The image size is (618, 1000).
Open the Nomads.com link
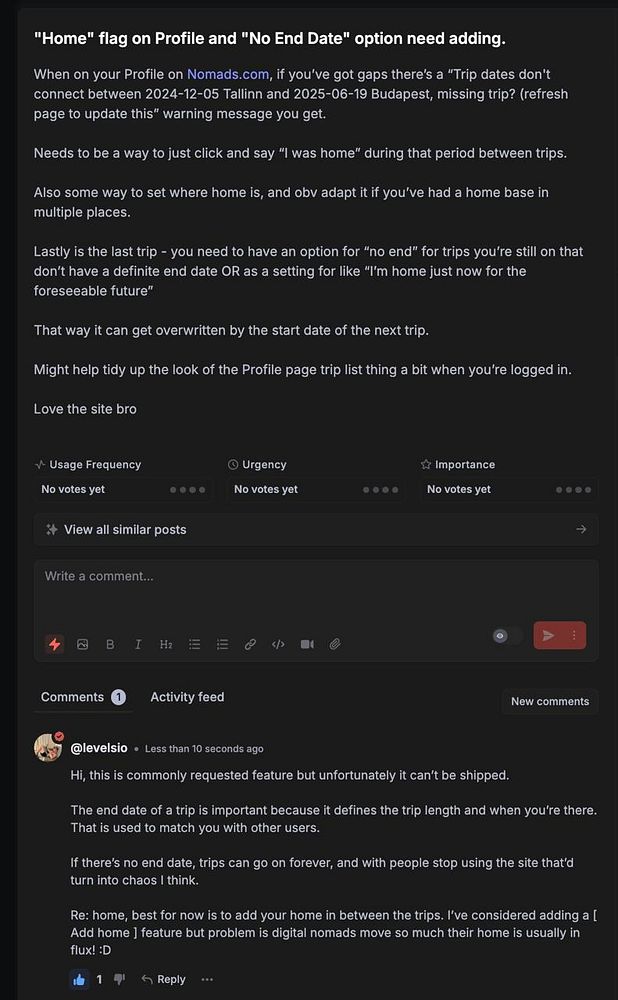point(227,74)
